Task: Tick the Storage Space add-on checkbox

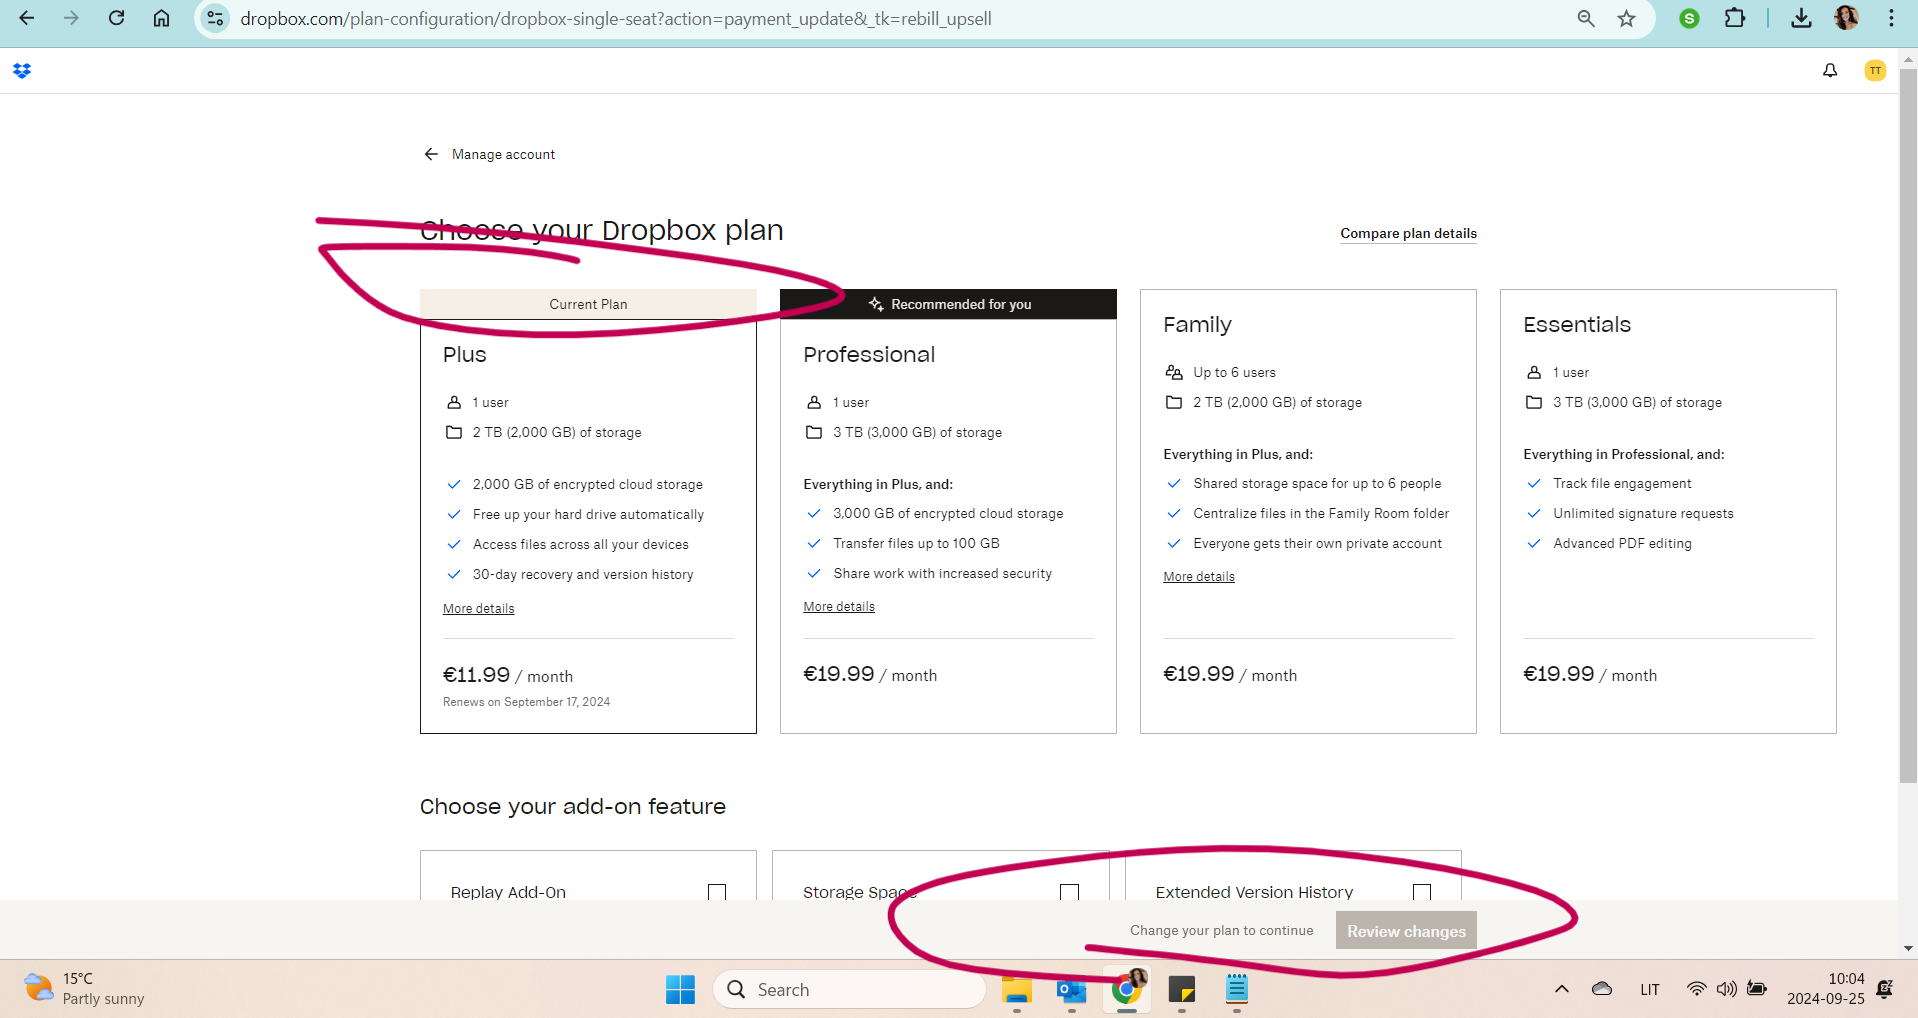Action: click(1069, 891)
